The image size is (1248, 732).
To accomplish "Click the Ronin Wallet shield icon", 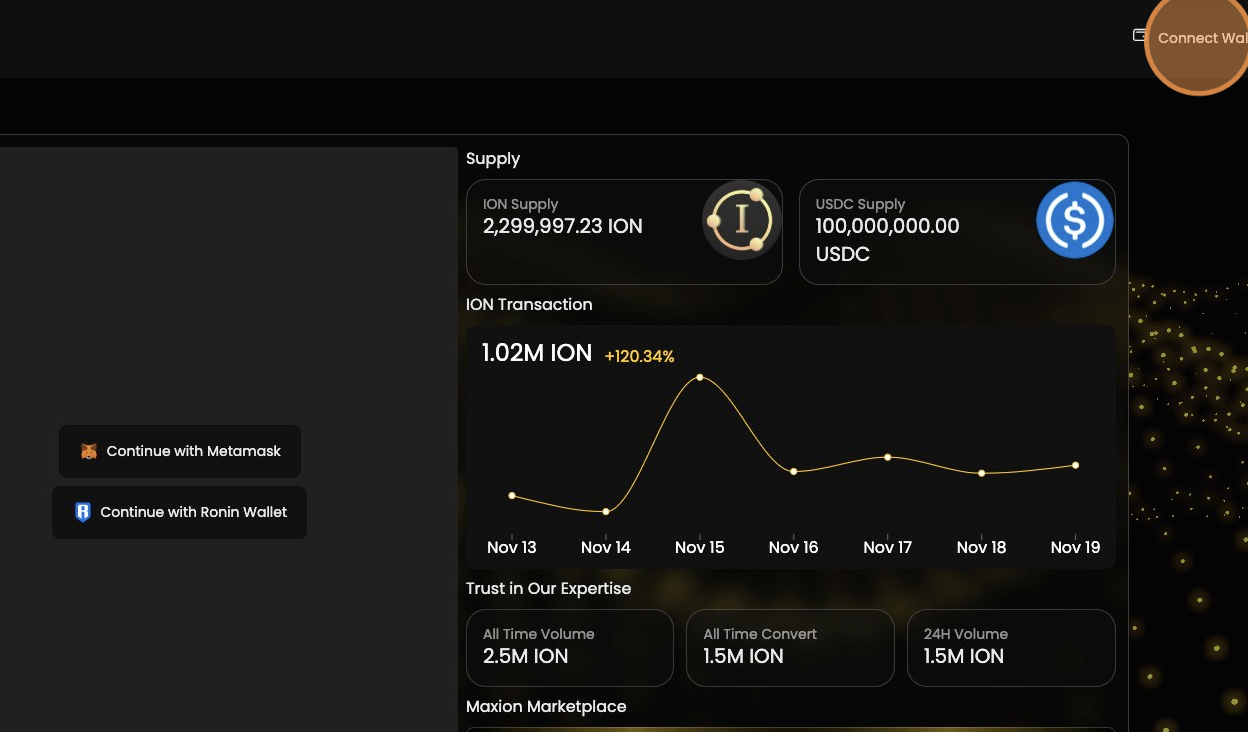I will 83,513.
